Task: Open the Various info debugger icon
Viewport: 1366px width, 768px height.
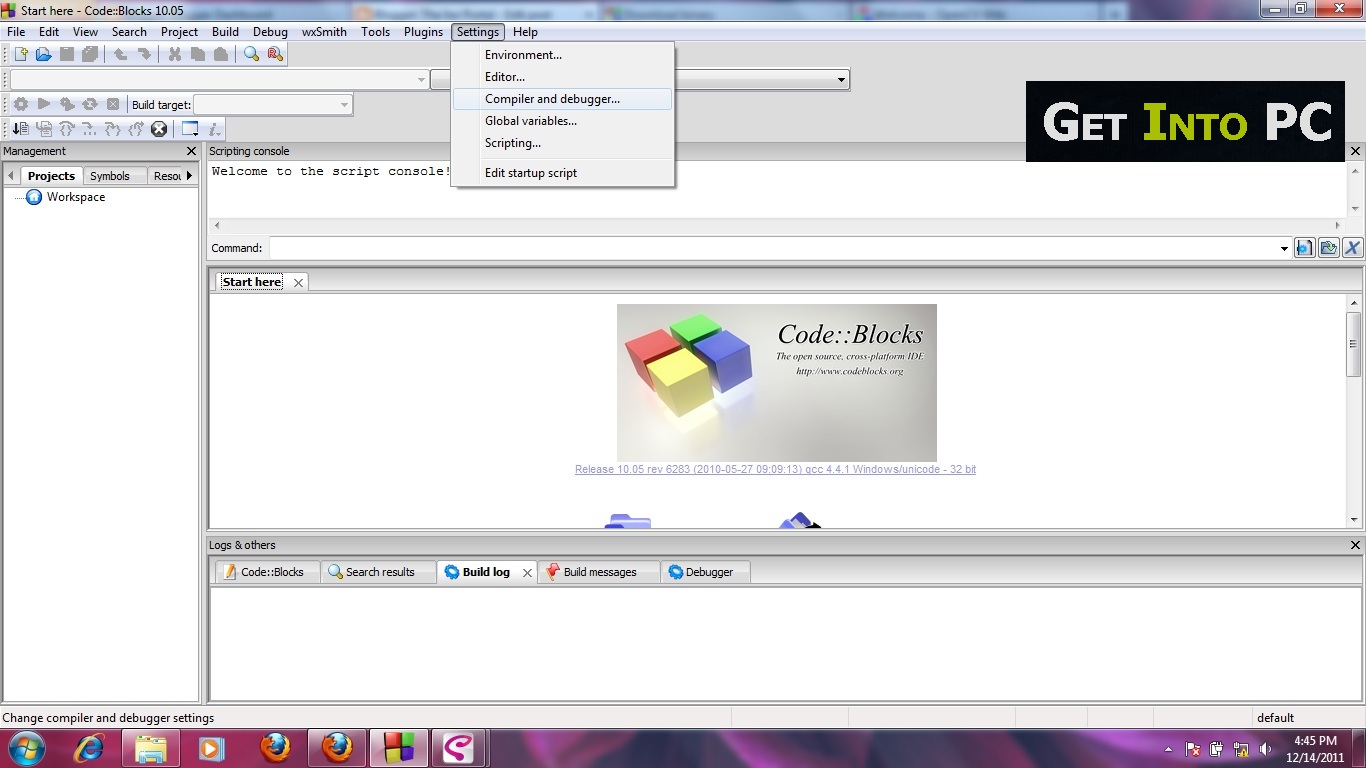Action: [x=214, y=129]
